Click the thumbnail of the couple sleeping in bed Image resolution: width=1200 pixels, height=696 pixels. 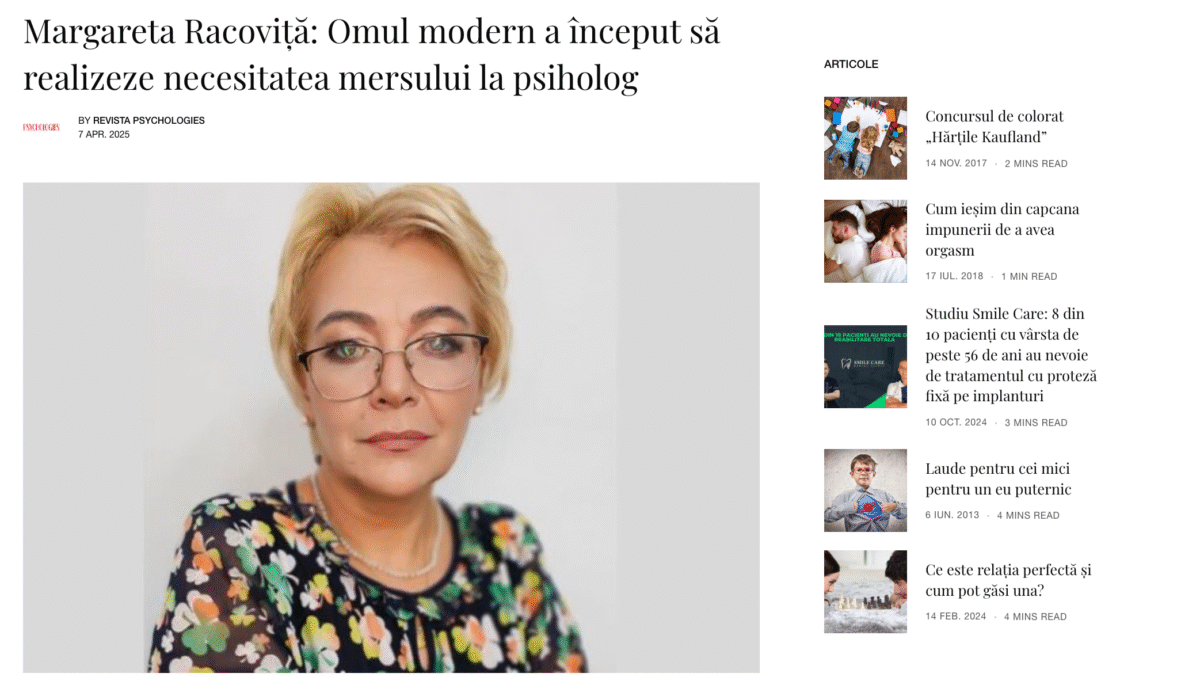pos(865,241)
